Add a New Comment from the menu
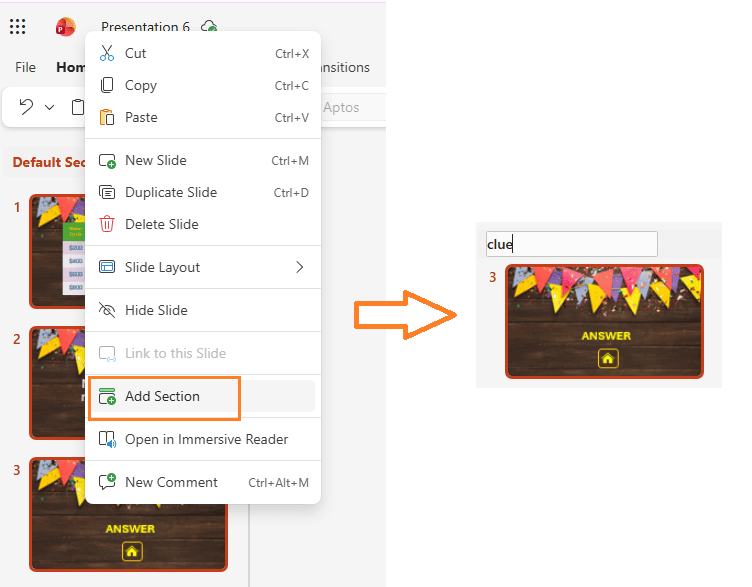752x587 pixels. pyautogui.click(x=171, y=482)
